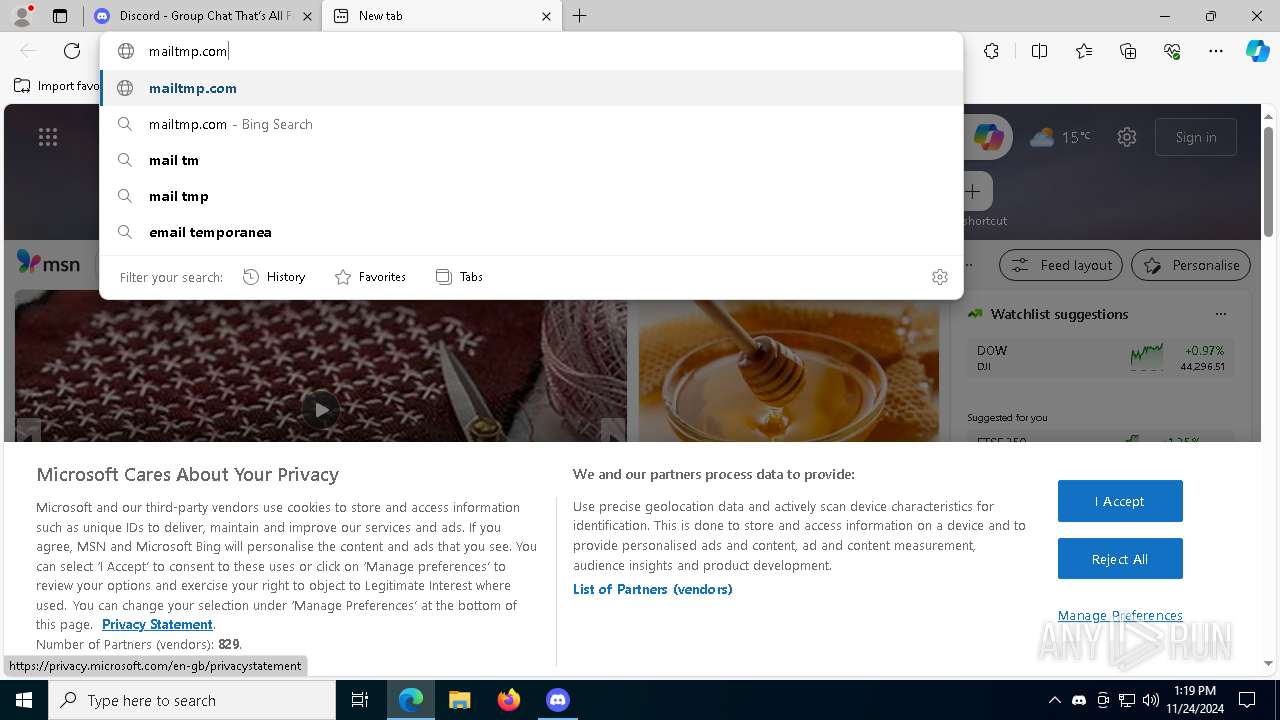This screenshot has height=720, width=1280.
Task: Open Task View on taskbar
Action: click(360, 700)
